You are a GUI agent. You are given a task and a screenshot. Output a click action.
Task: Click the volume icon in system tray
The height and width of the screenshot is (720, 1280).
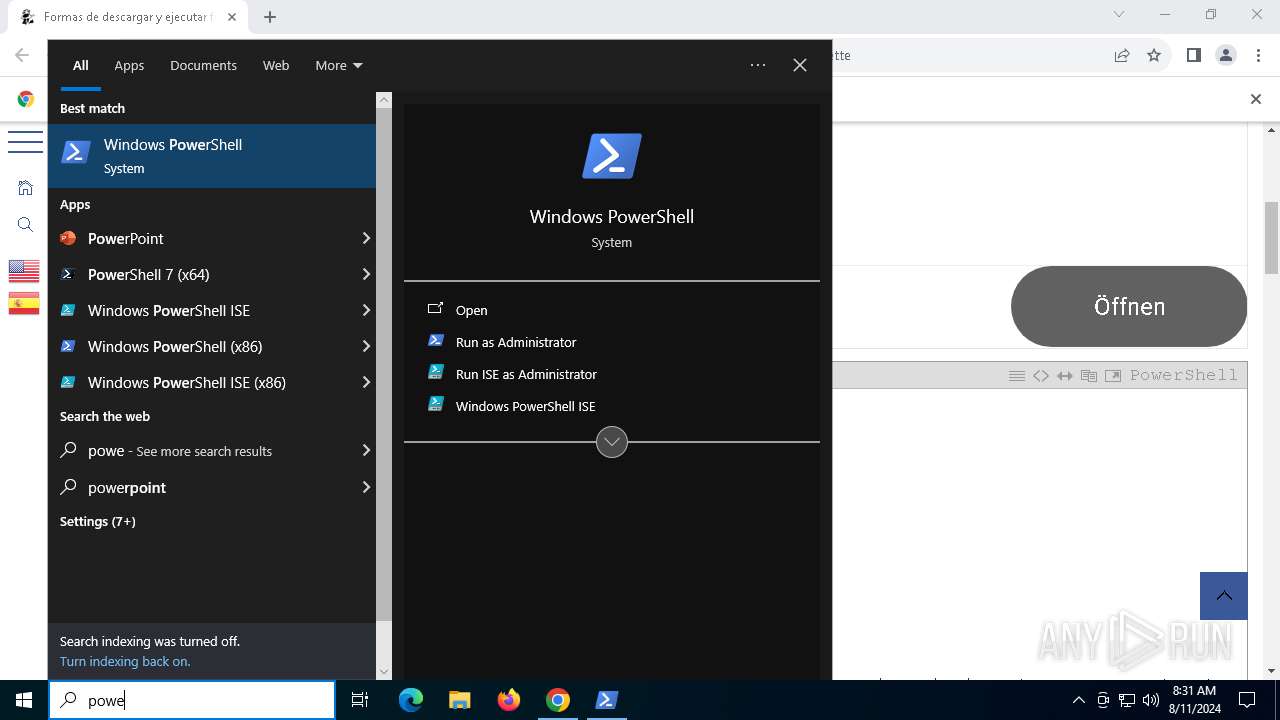[1151, 700]
